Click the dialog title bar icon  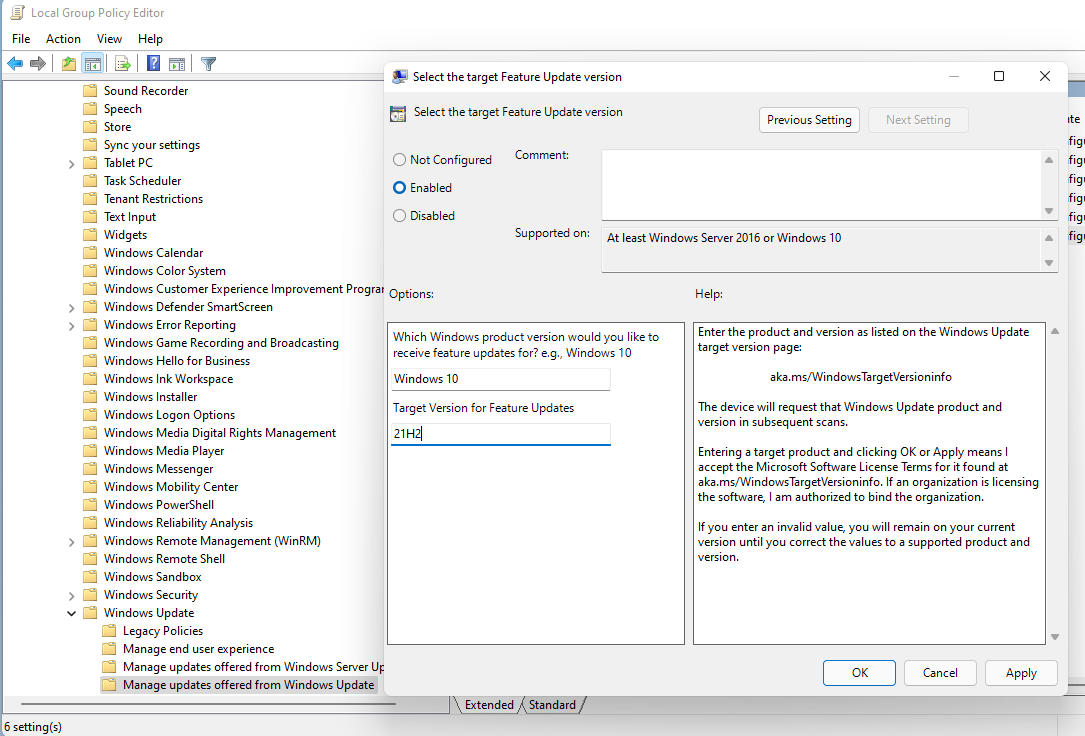click(399, 77)
